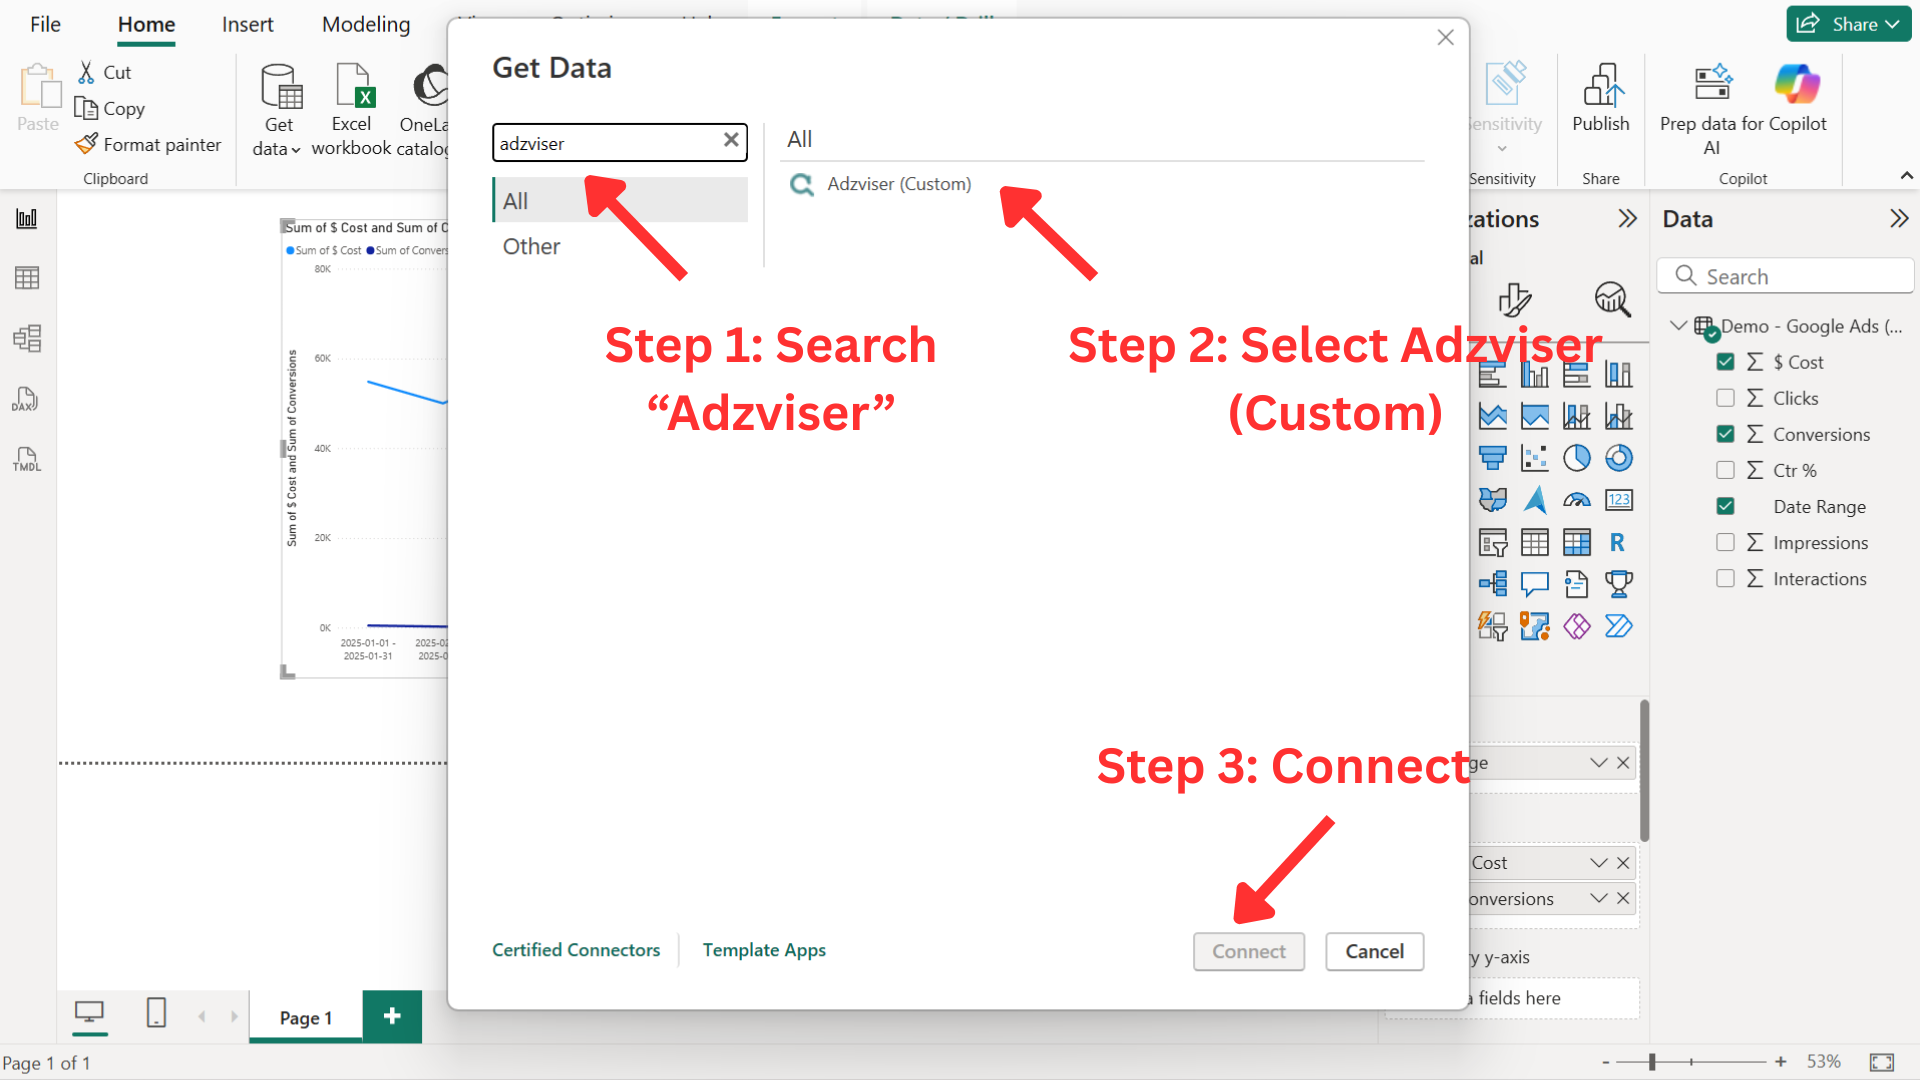Select the Other category in Get Data
The width and height of the screenshot is (1920, 1080).
point(531,246)
